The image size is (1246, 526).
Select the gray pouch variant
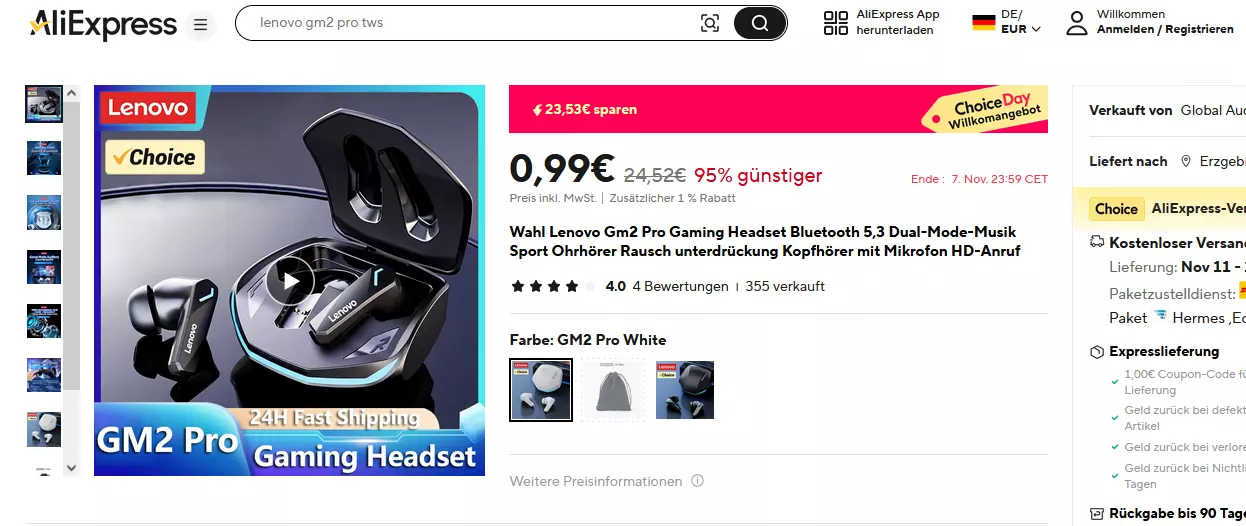(x=613, y=390)
